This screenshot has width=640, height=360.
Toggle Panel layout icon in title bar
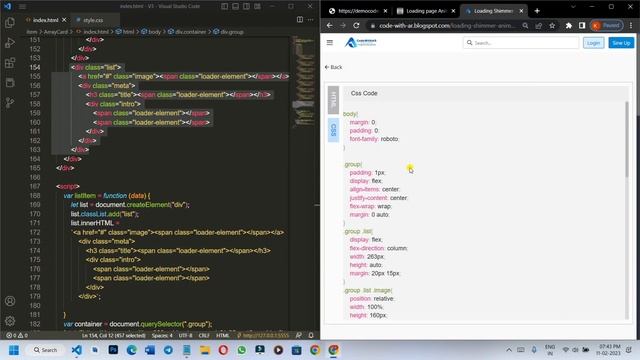pyautogui.click(x=236, y=6)
